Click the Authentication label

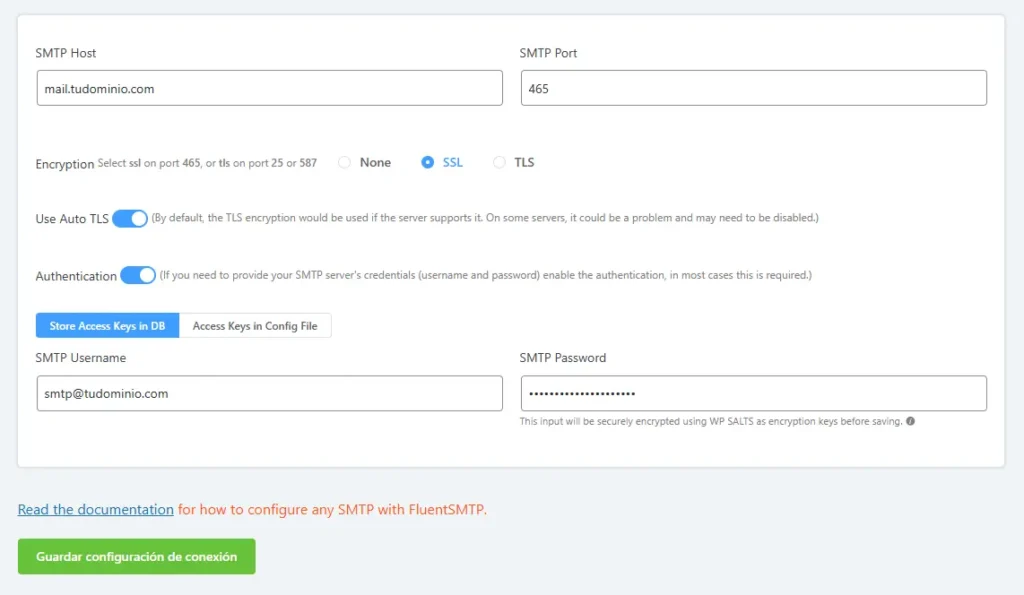click(x=76, y=276)
